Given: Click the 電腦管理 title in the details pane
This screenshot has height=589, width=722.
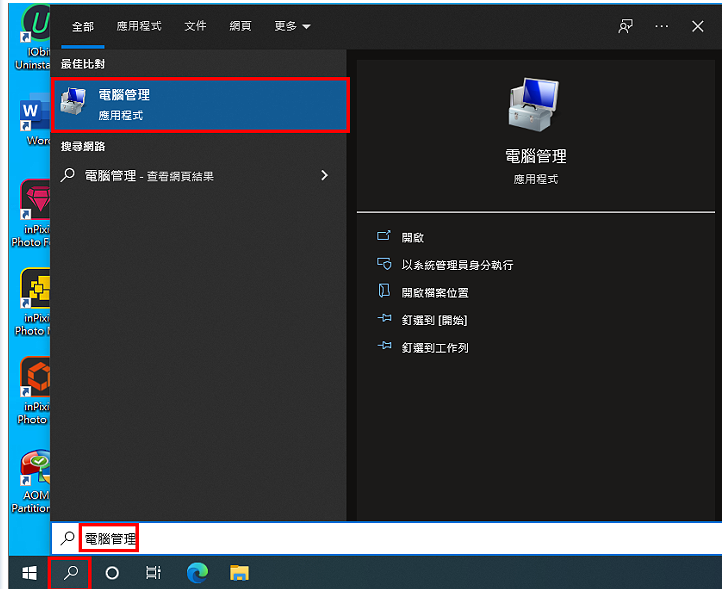Looking at the screenshot, I should pos(536,156).
